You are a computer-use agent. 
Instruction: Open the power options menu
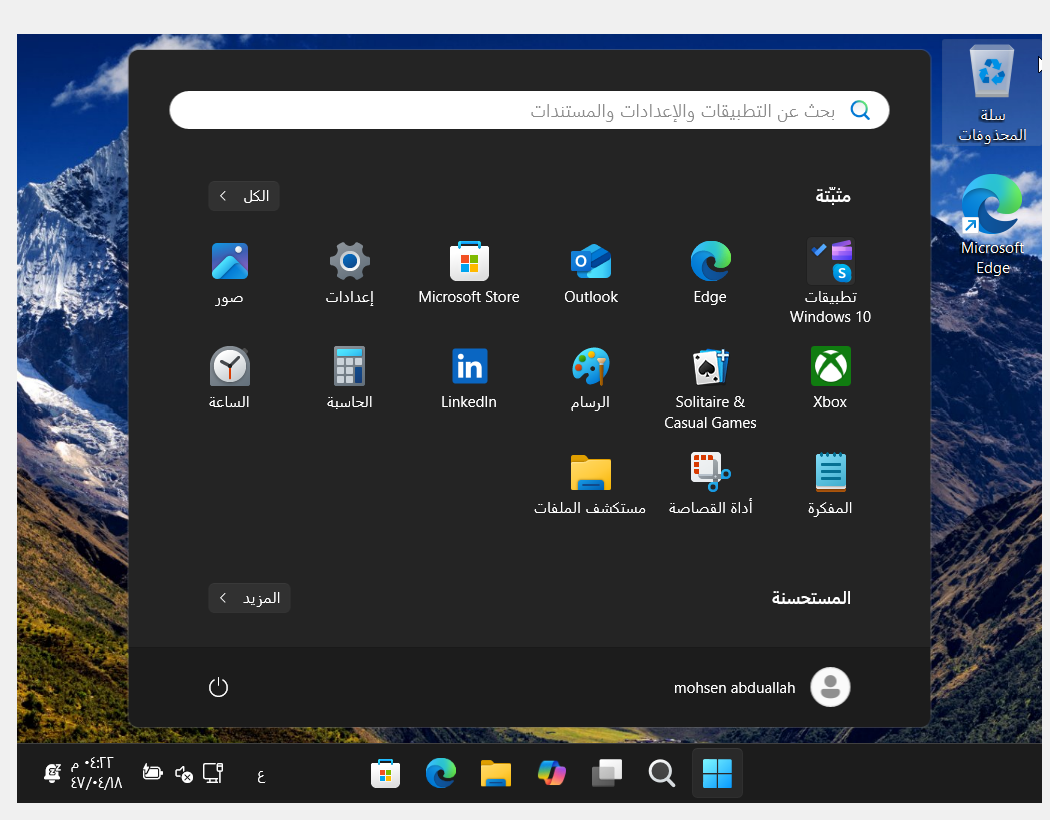pyautogui.click(x=218, y=687)
